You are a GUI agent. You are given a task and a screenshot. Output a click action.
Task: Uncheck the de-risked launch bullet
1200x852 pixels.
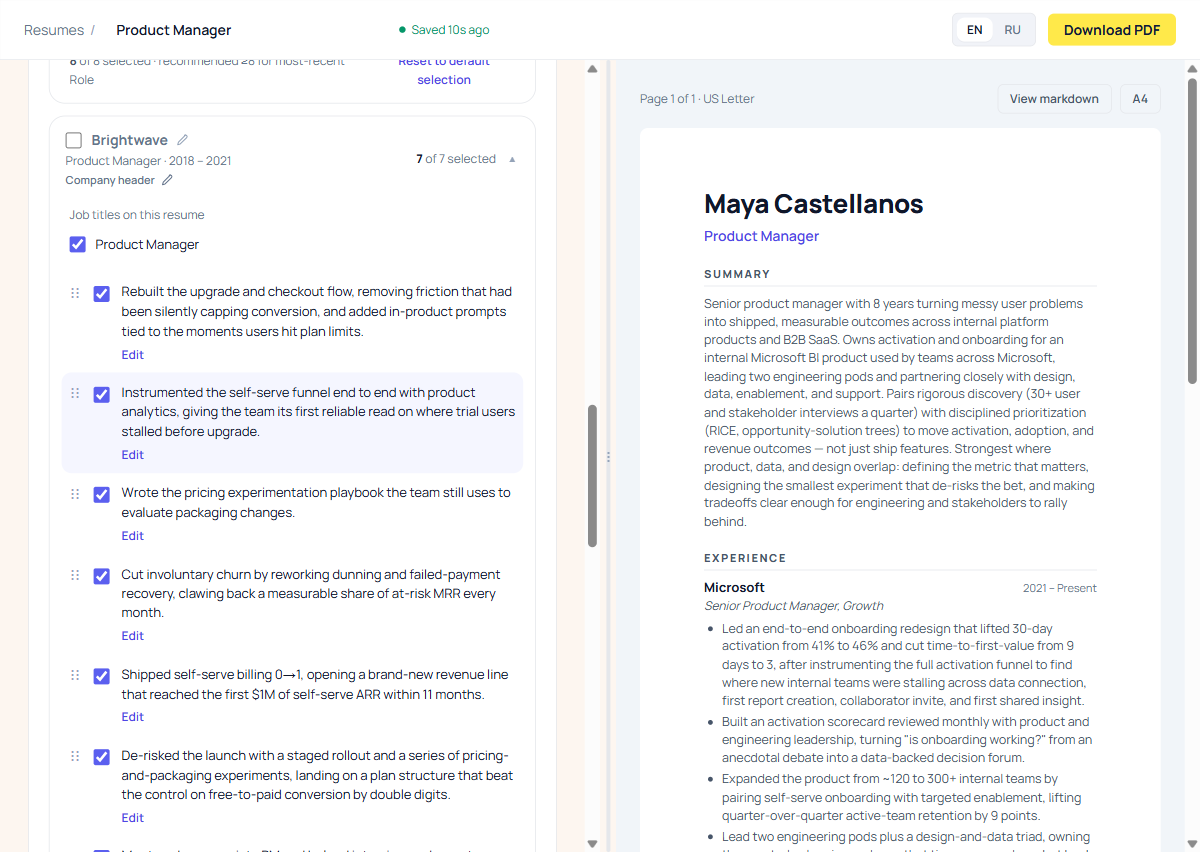[101, 757]
